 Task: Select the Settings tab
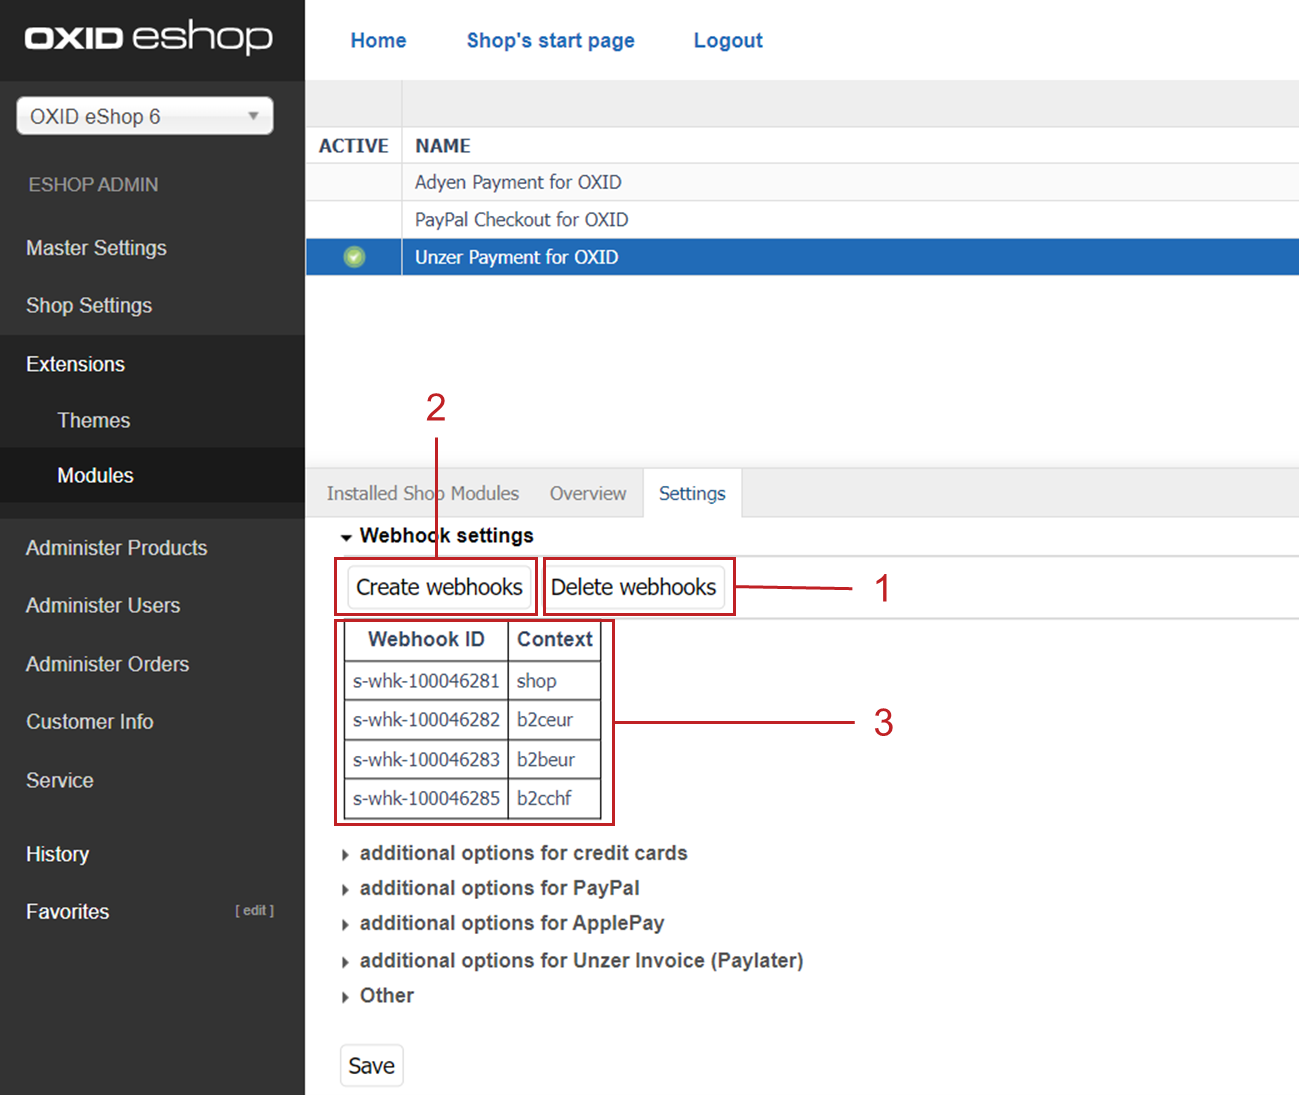(692, 493)
